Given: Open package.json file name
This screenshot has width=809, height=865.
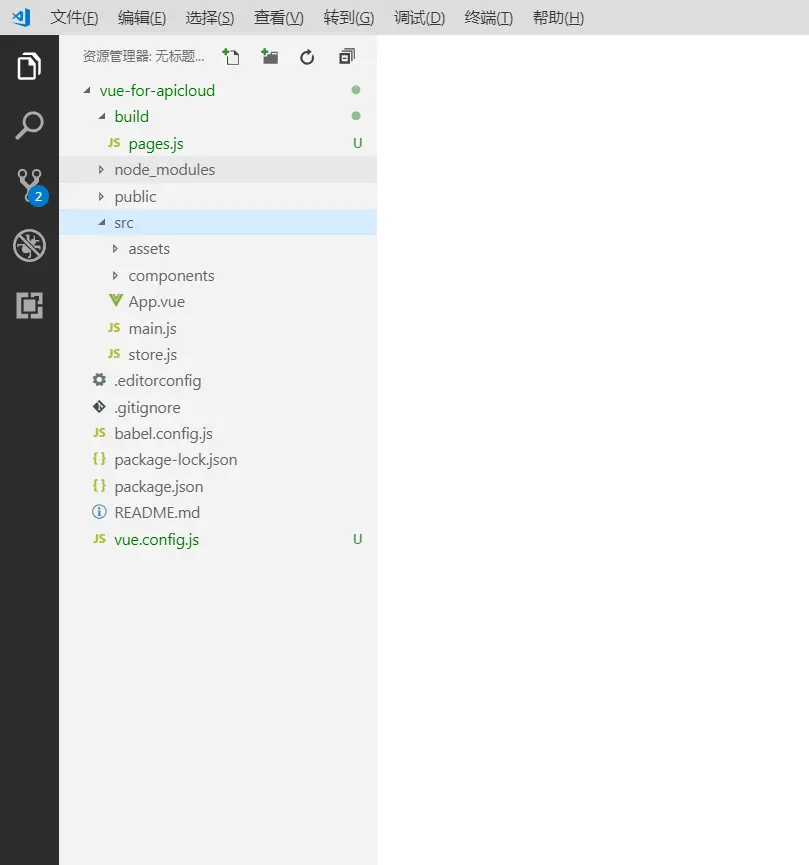Looking at the screenshot, I should click(x=158, y=487).
